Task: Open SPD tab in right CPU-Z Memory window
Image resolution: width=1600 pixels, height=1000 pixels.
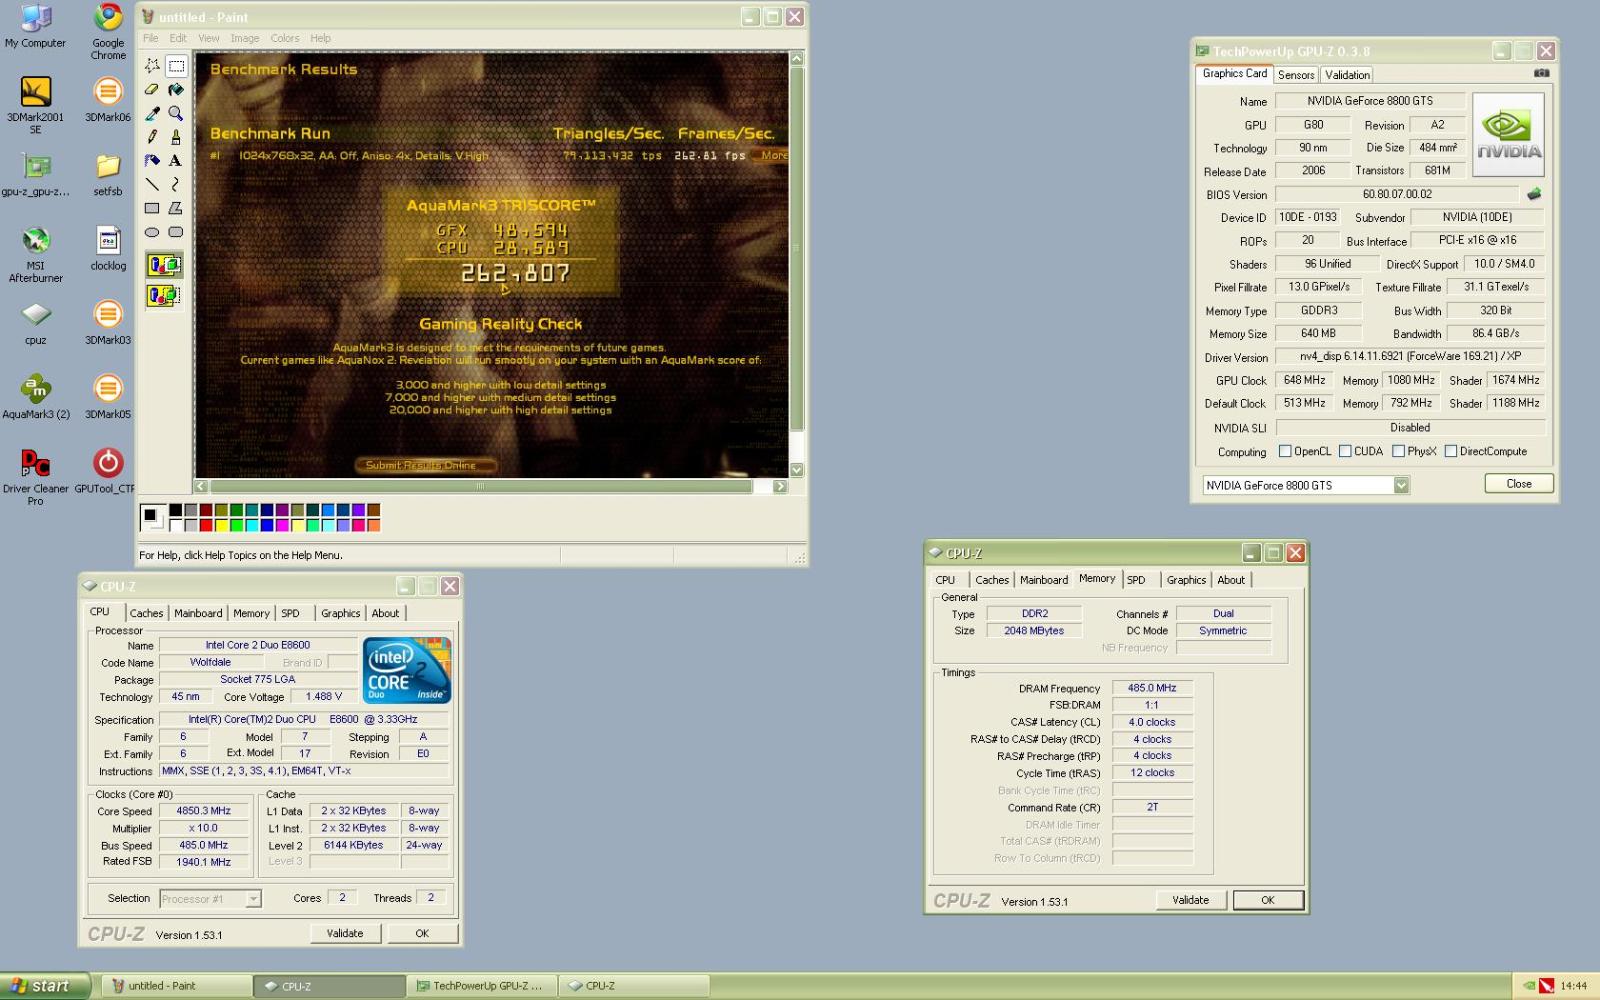Action: point(1136,580)
